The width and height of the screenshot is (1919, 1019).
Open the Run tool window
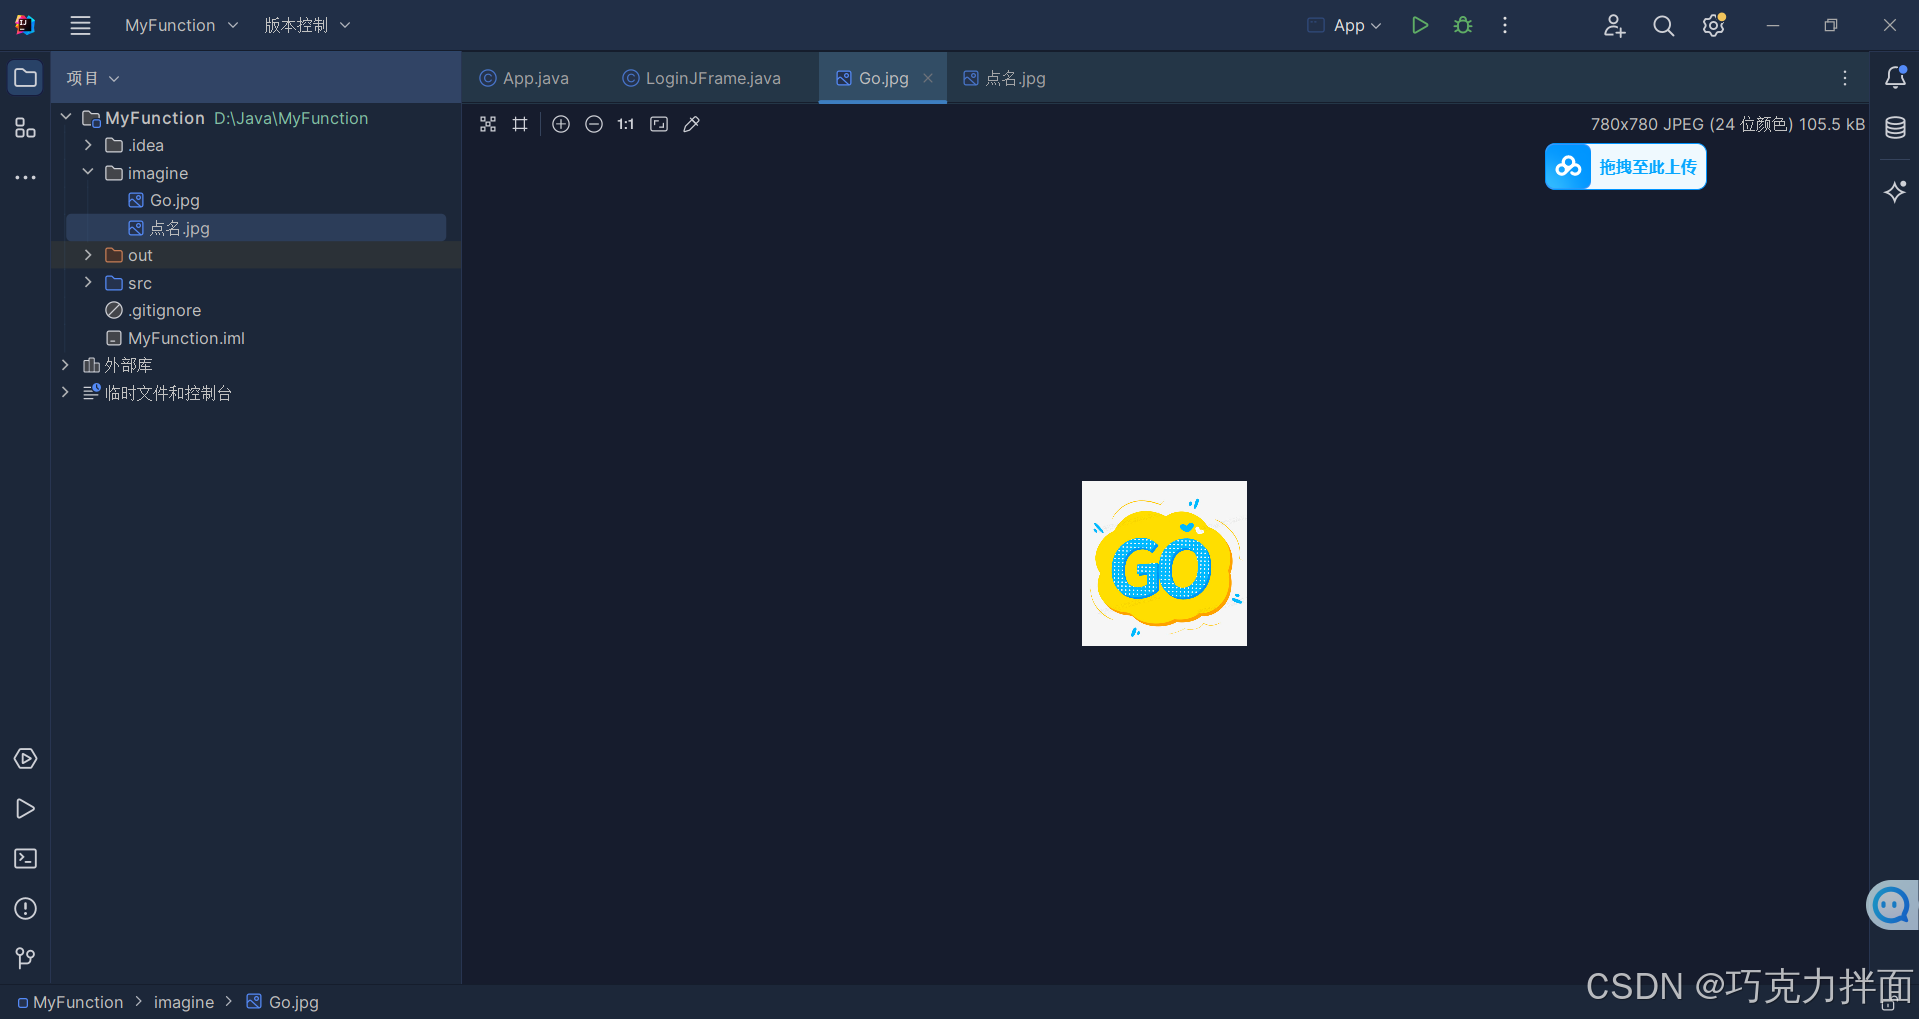(25, 809)
